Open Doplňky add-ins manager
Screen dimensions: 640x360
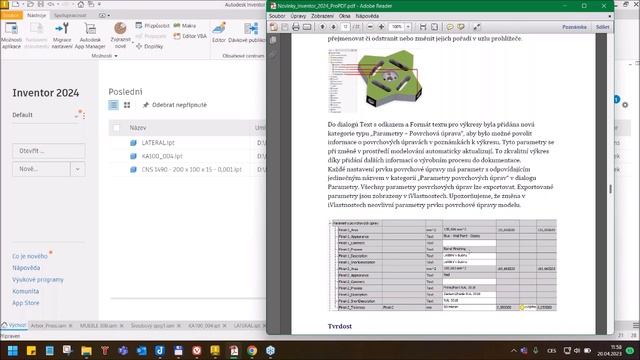(x=149, y=46)
